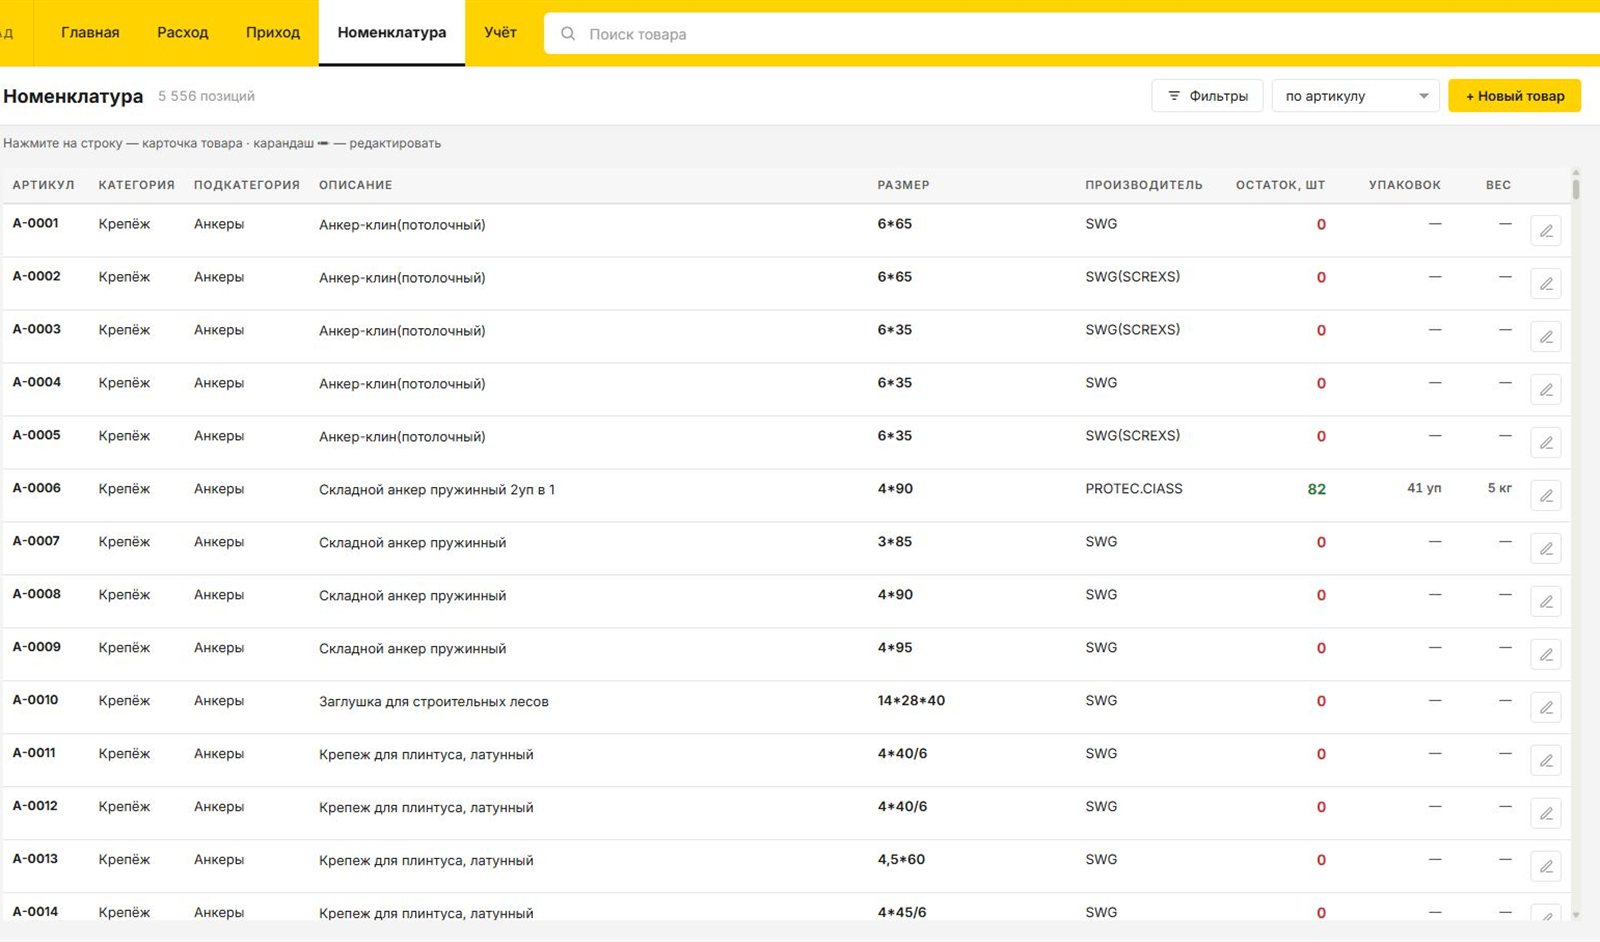
Task: Click the Анкеры subcategory in row A-0007
Action: coord(219,542)
